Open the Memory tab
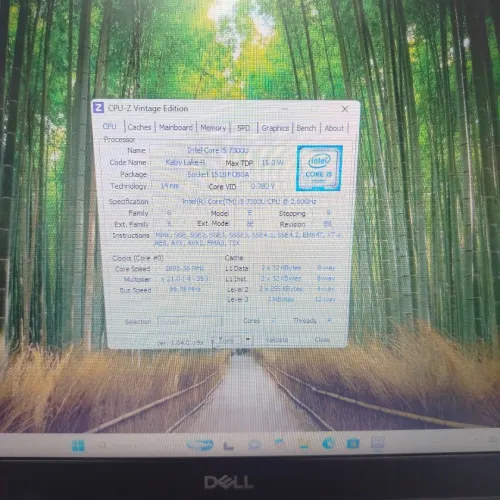 213,128
